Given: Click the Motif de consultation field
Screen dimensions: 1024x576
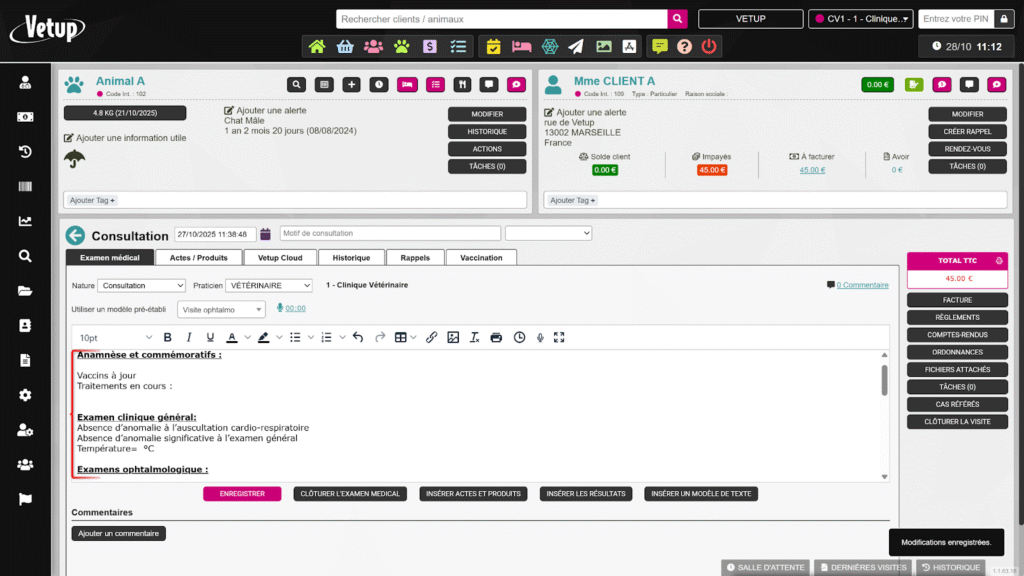Looking at the screenshot, I should pyautogui.click(x=388, y=233).
